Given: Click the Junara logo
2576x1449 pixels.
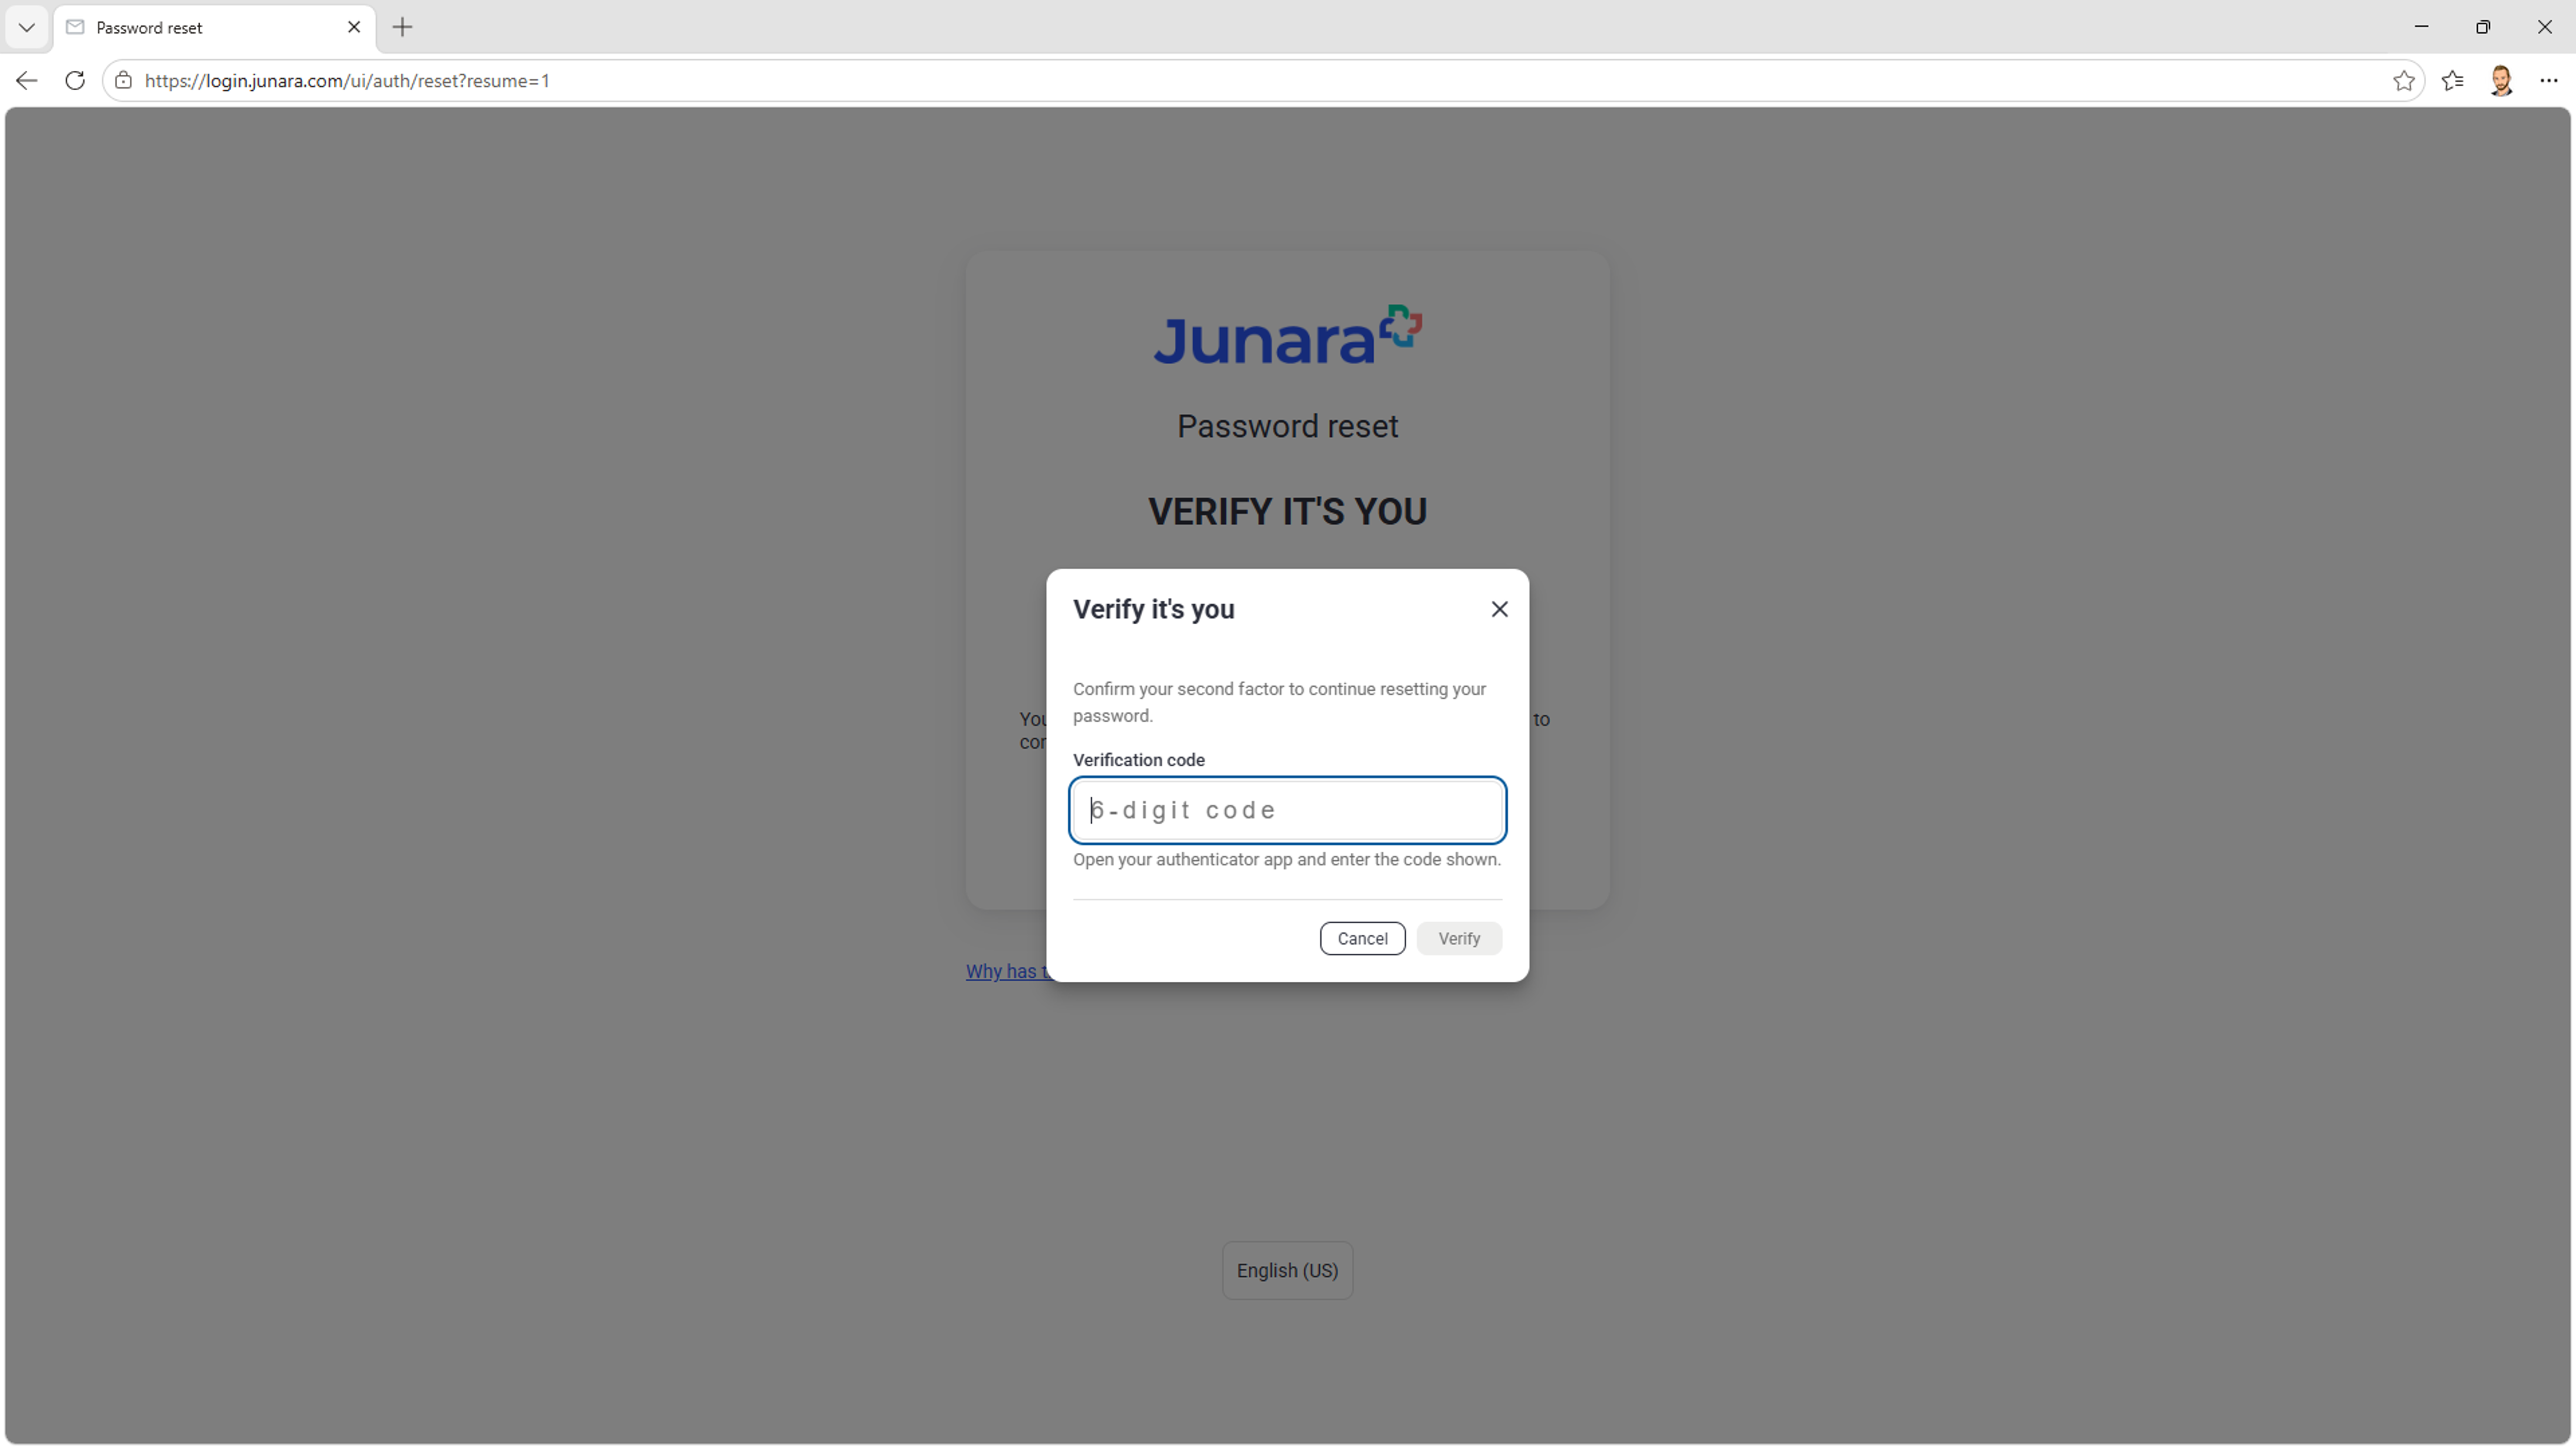Looking at the screenshot, I should (x=1288, y=336).
